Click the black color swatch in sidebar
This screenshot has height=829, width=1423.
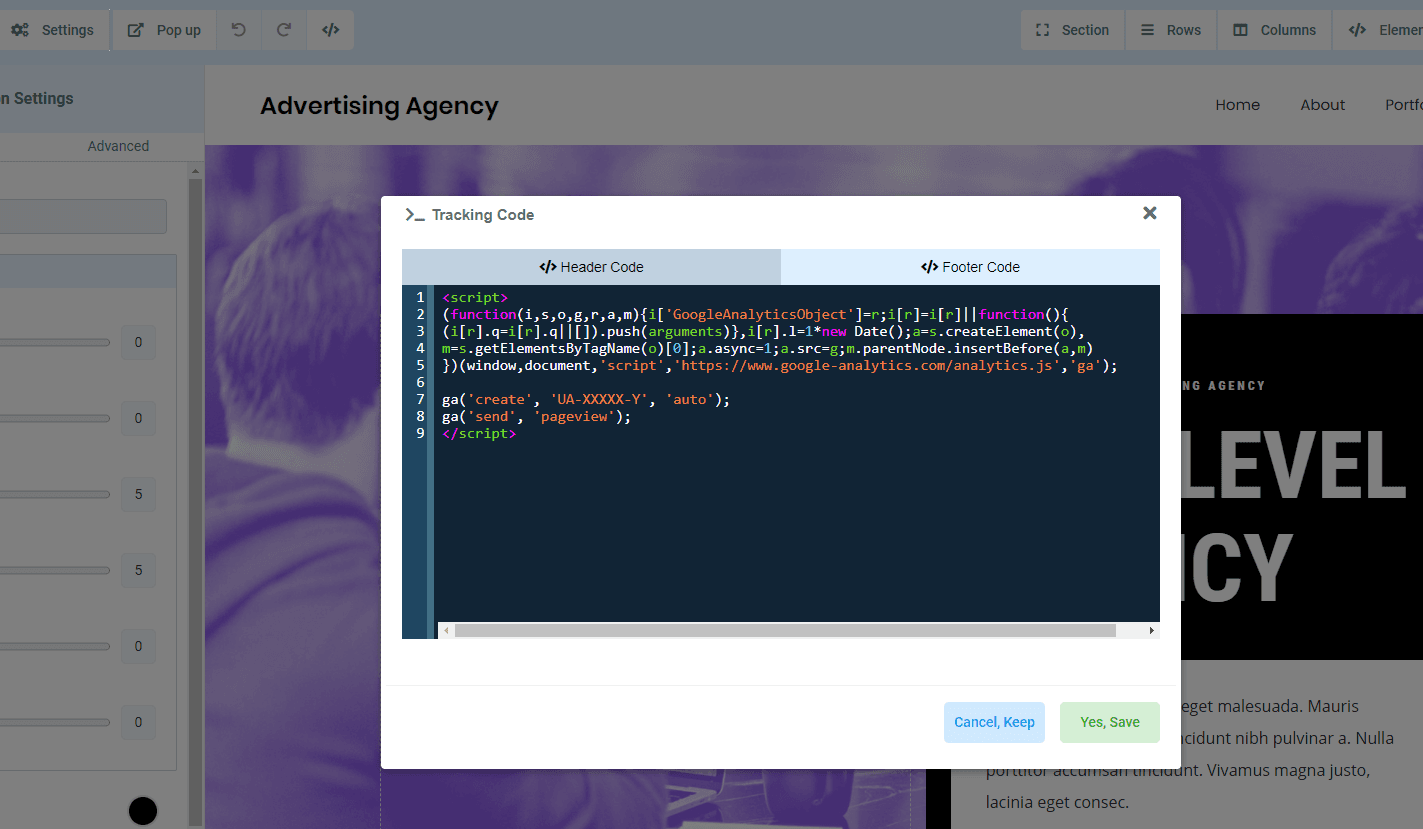pos(143,810)
